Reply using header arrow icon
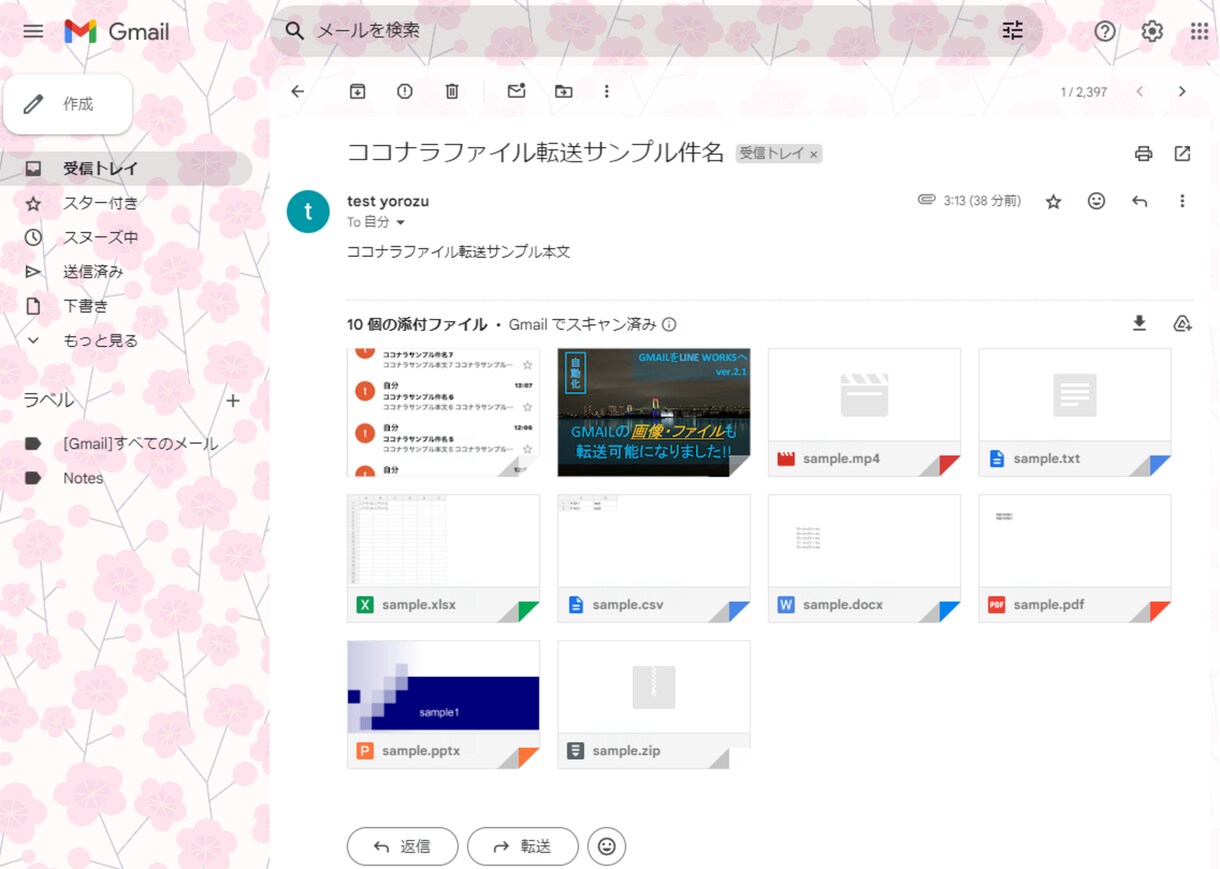1220x869 pixels. click(1139, 201)
